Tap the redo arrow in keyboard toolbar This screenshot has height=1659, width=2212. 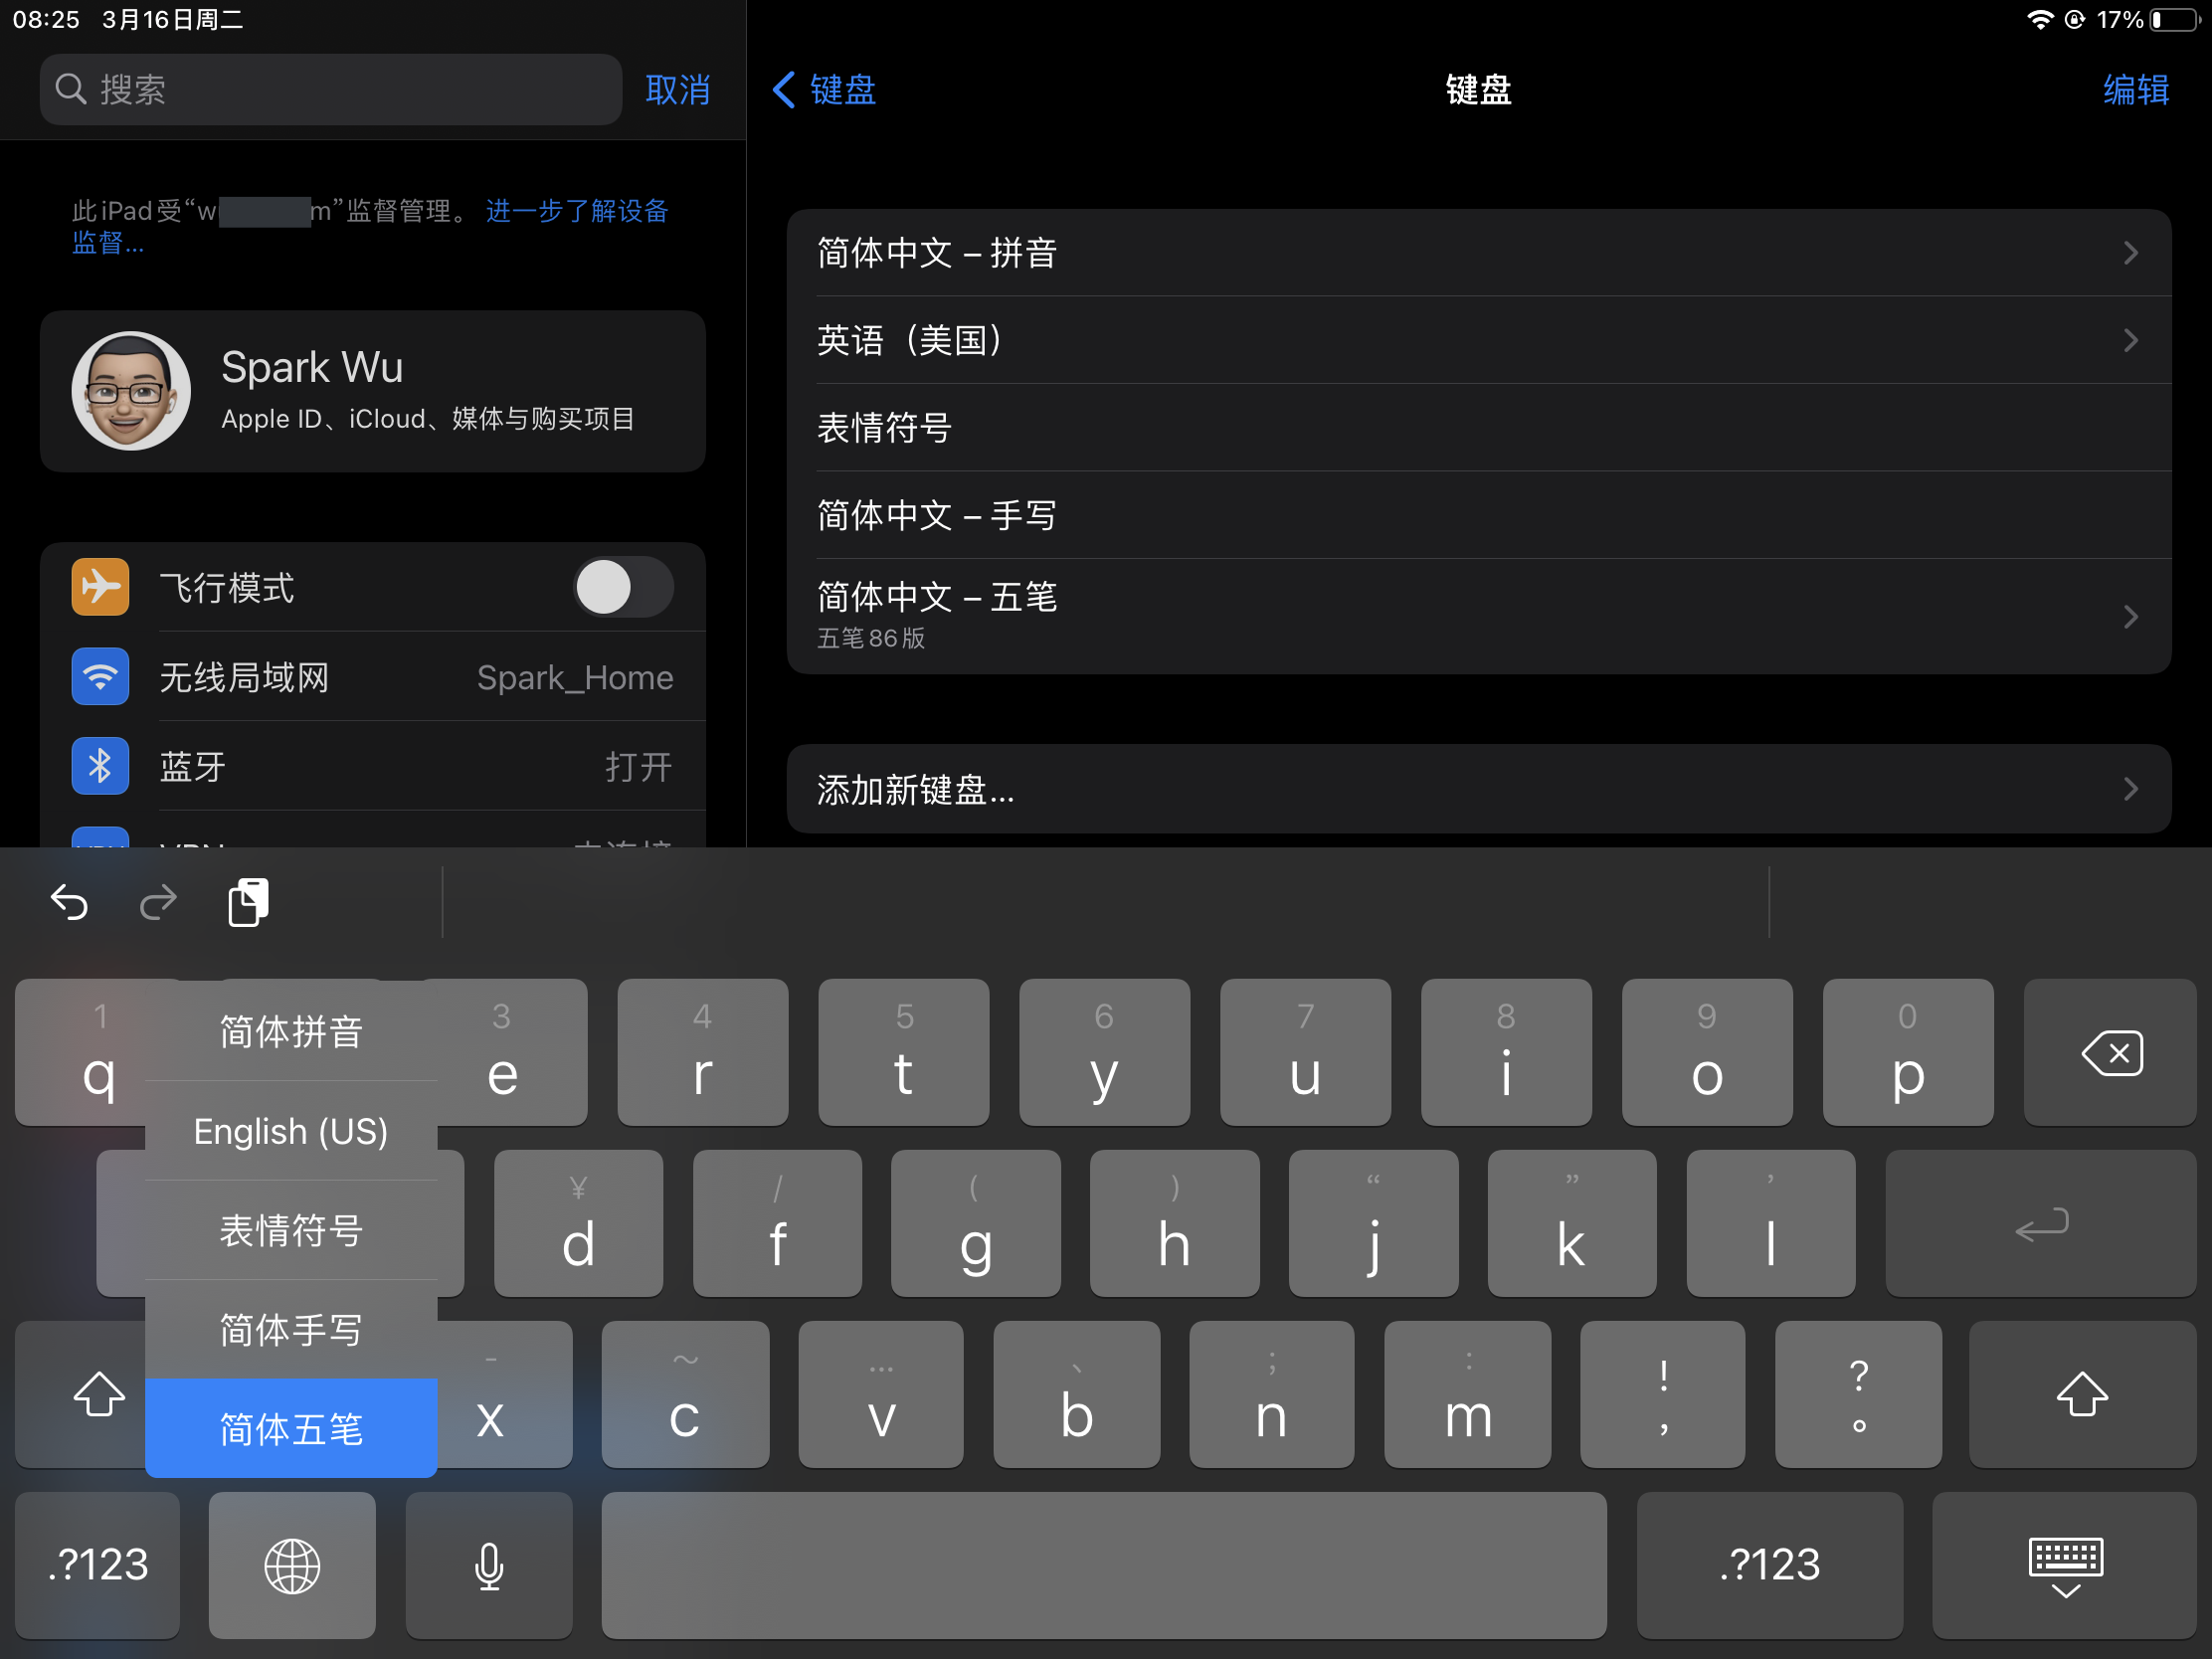tap(158, 903)
